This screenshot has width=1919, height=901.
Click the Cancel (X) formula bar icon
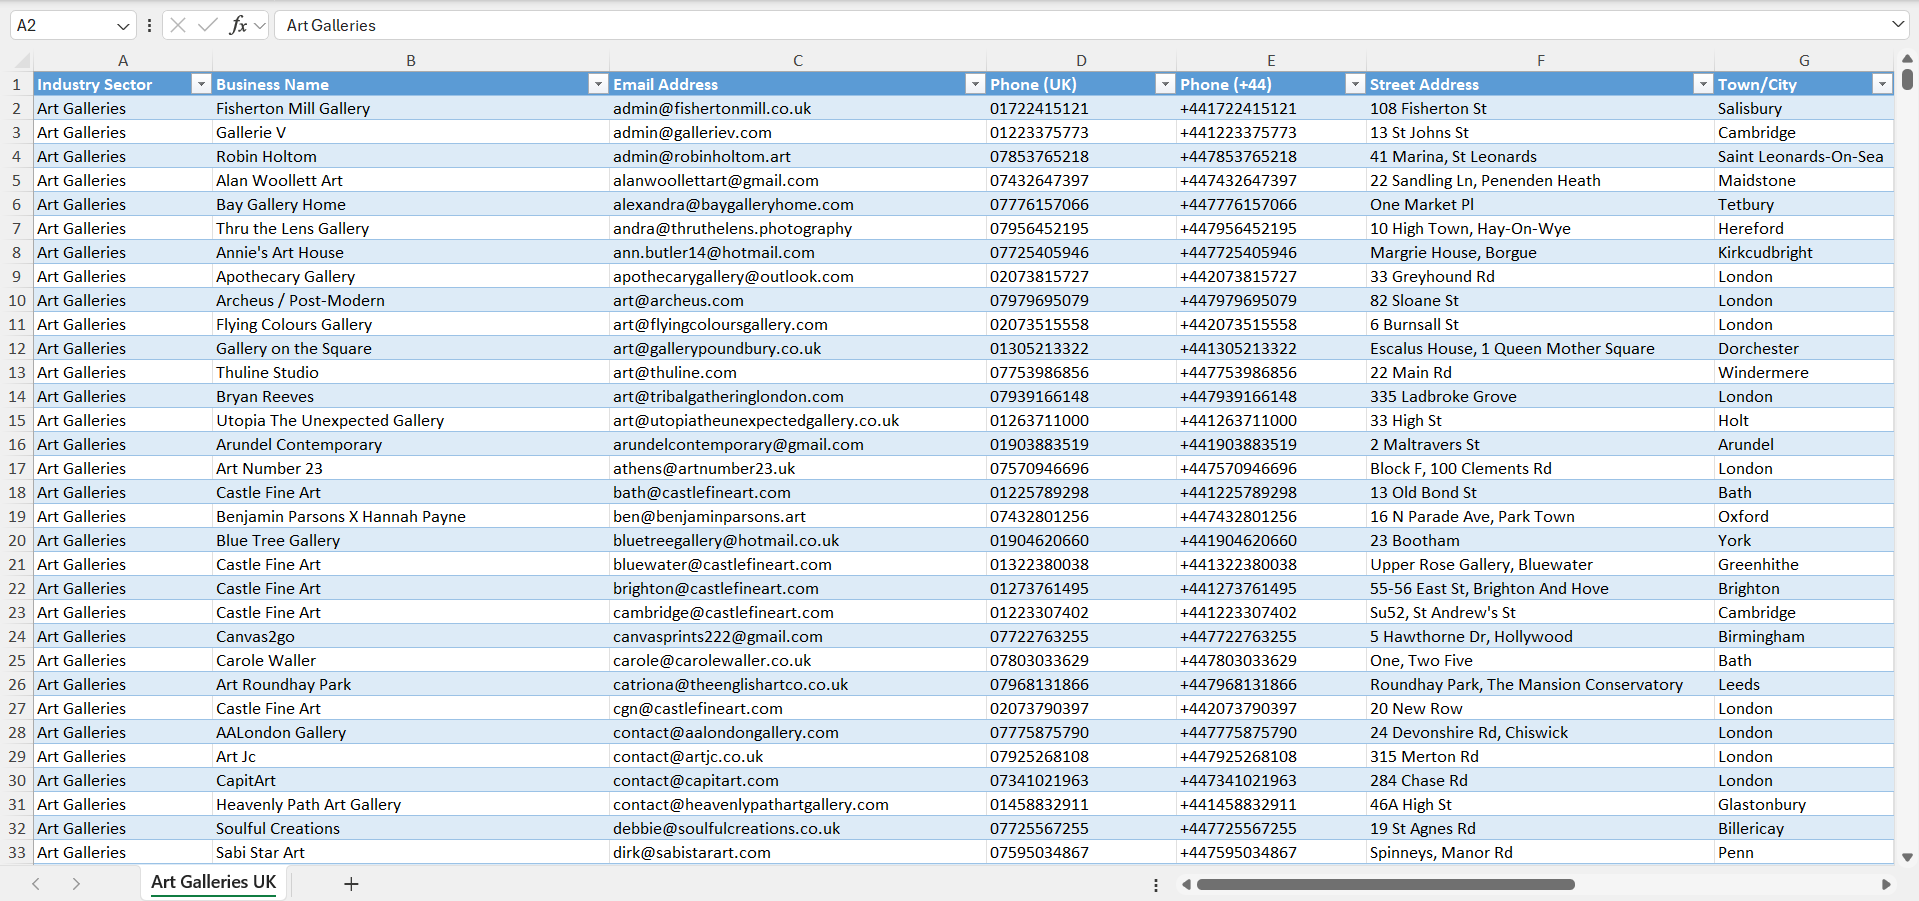click(x=178, y=25)
